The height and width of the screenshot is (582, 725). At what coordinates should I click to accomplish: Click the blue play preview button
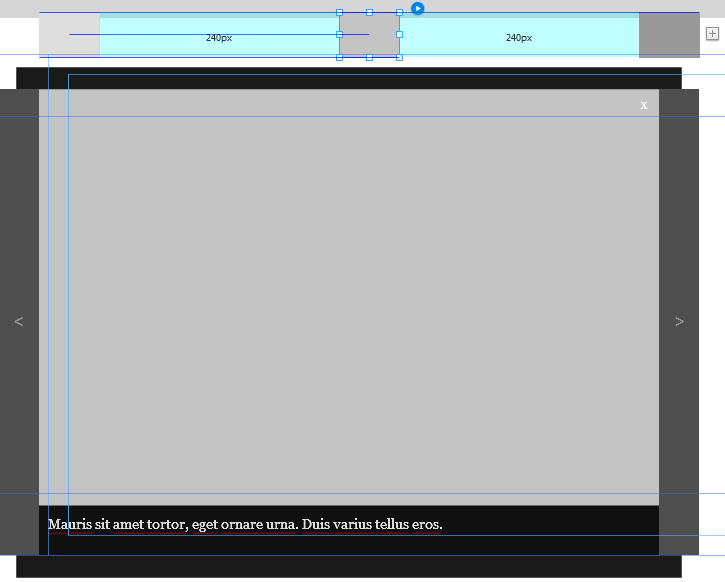coord(418,8)
